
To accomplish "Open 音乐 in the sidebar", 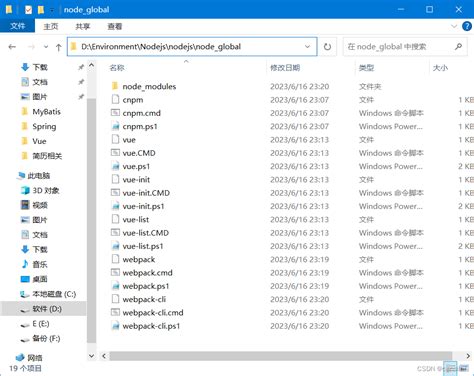I will click(40, 264).
